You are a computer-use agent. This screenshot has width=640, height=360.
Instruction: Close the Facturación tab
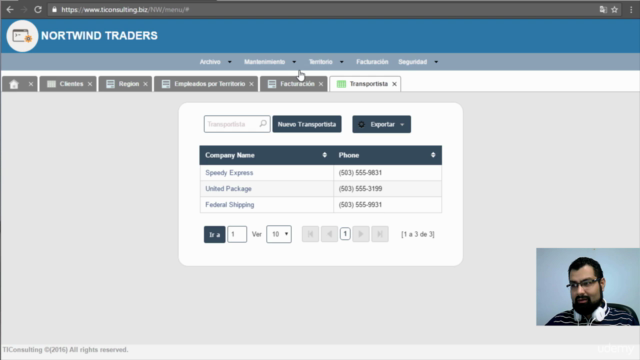pos(321,84)
